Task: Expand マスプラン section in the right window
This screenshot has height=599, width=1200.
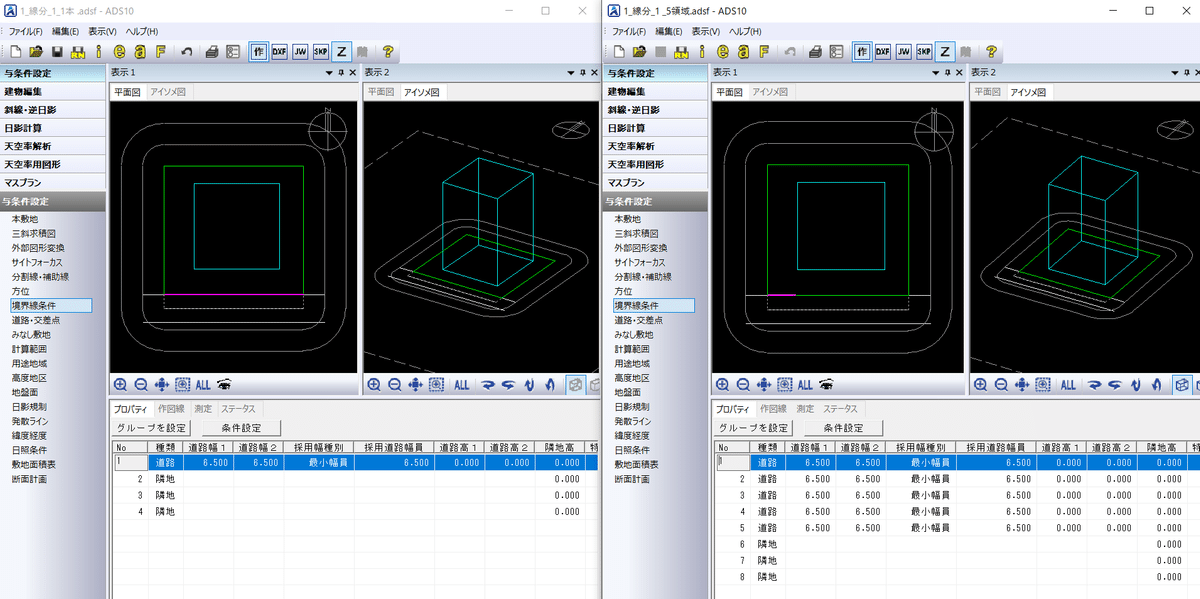Action: click(x=655, y=183)
